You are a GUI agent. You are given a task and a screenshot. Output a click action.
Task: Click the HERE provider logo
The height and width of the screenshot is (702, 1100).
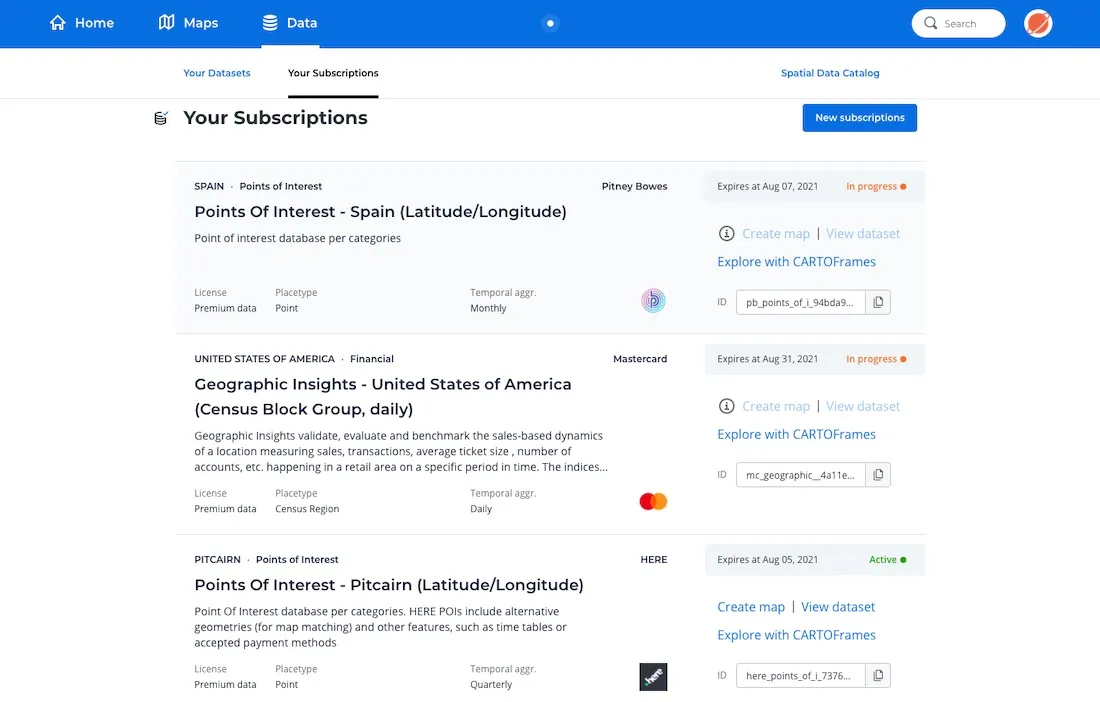pos(653,677)
